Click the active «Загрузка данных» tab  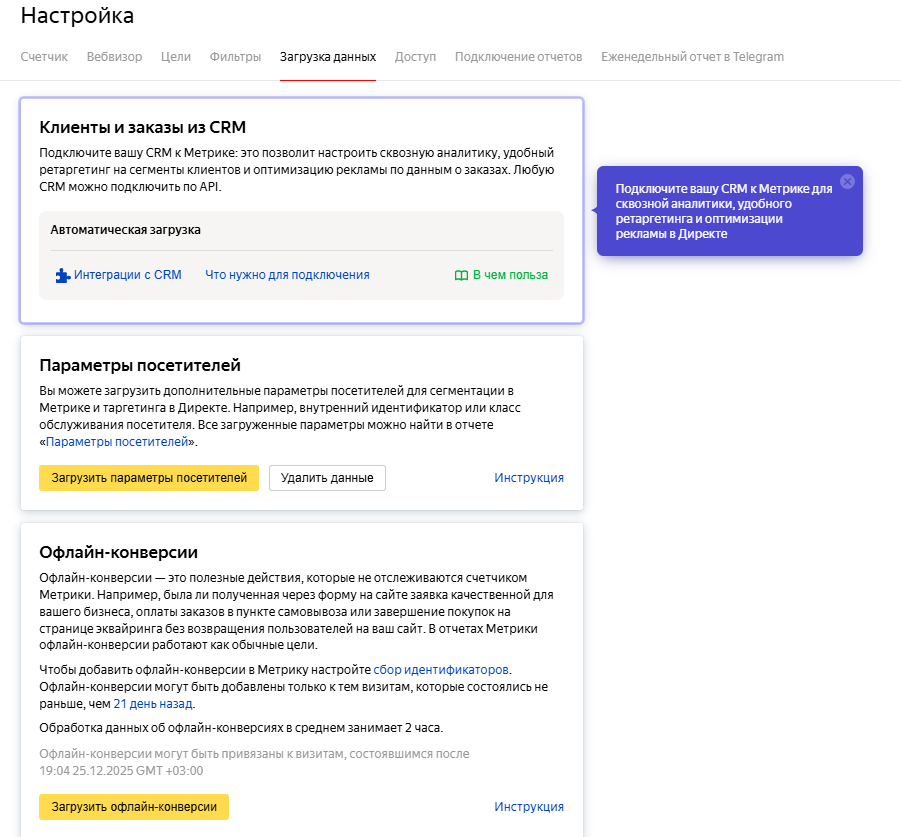328,57
